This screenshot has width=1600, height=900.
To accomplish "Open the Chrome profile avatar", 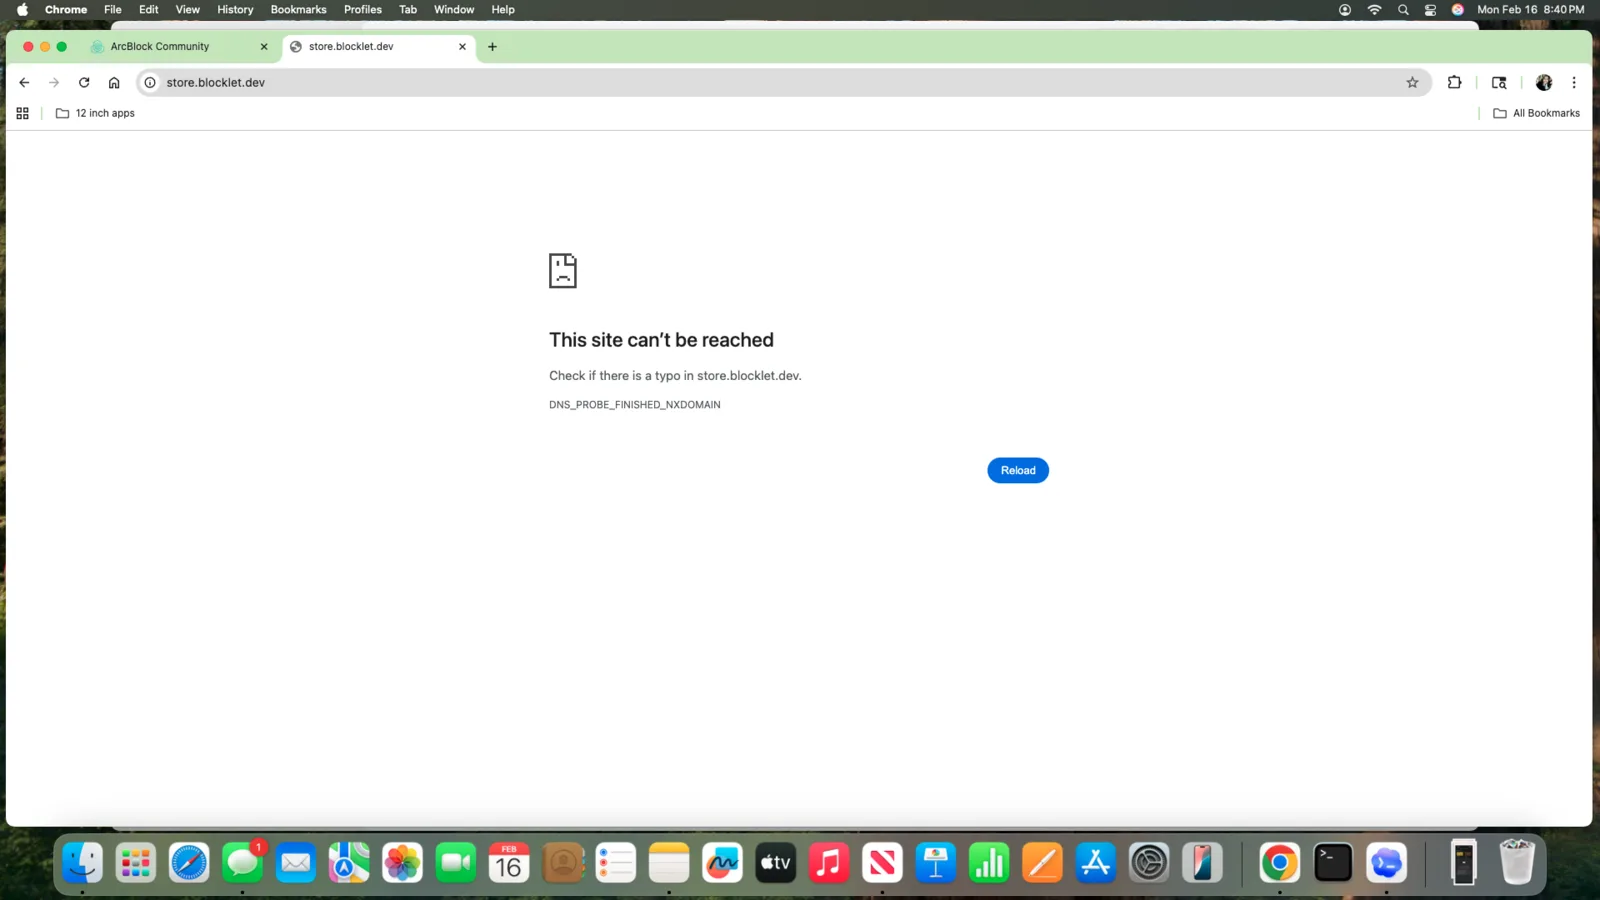I will click(1544, 83).
